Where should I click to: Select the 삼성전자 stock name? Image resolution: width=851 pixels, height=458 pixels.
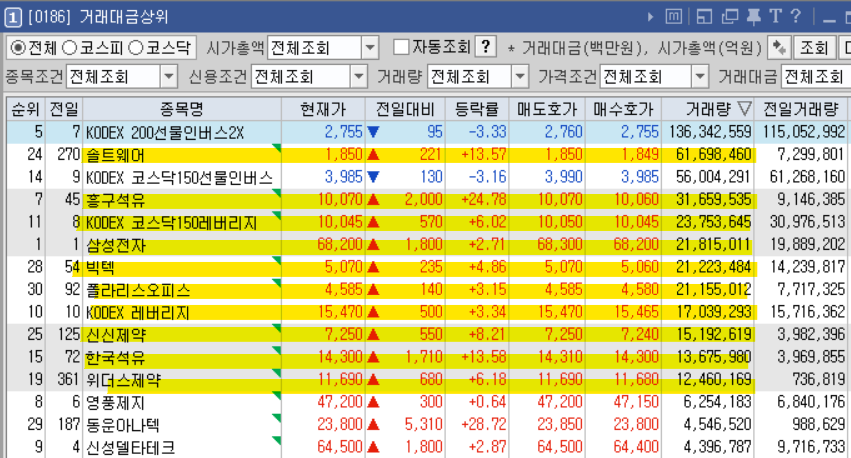click(116, 245)
